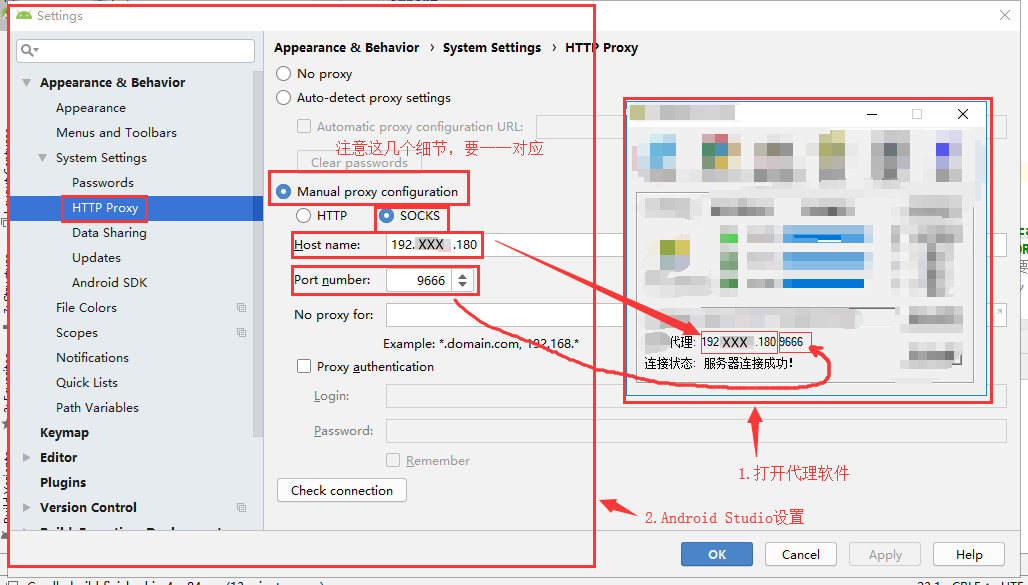Open Notifications settings page
Screen dimensions: 1028x585
click(x=92, y=357)
